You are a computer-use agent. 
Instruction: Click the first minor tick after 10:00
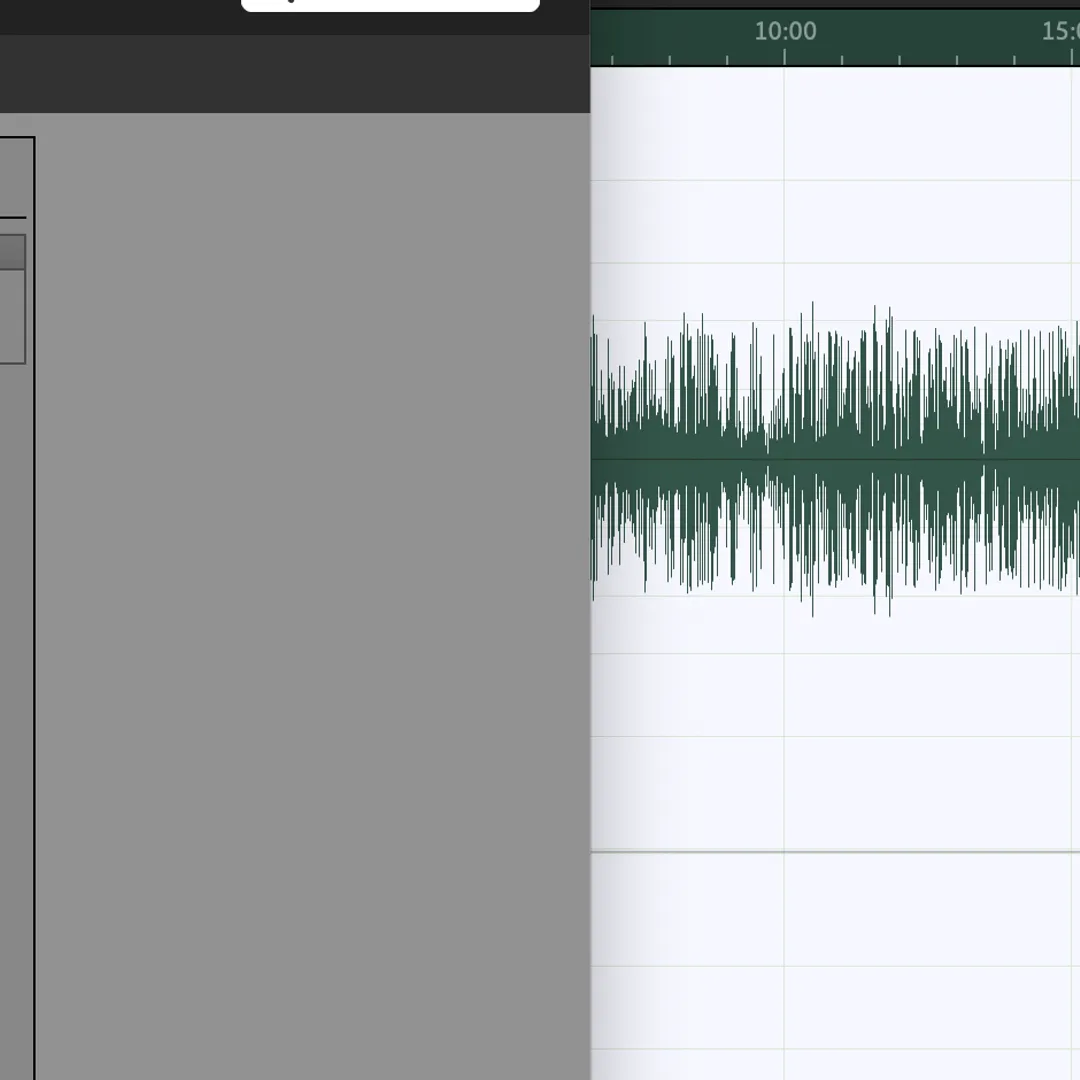pyautogui.click(x=842, y=60)
